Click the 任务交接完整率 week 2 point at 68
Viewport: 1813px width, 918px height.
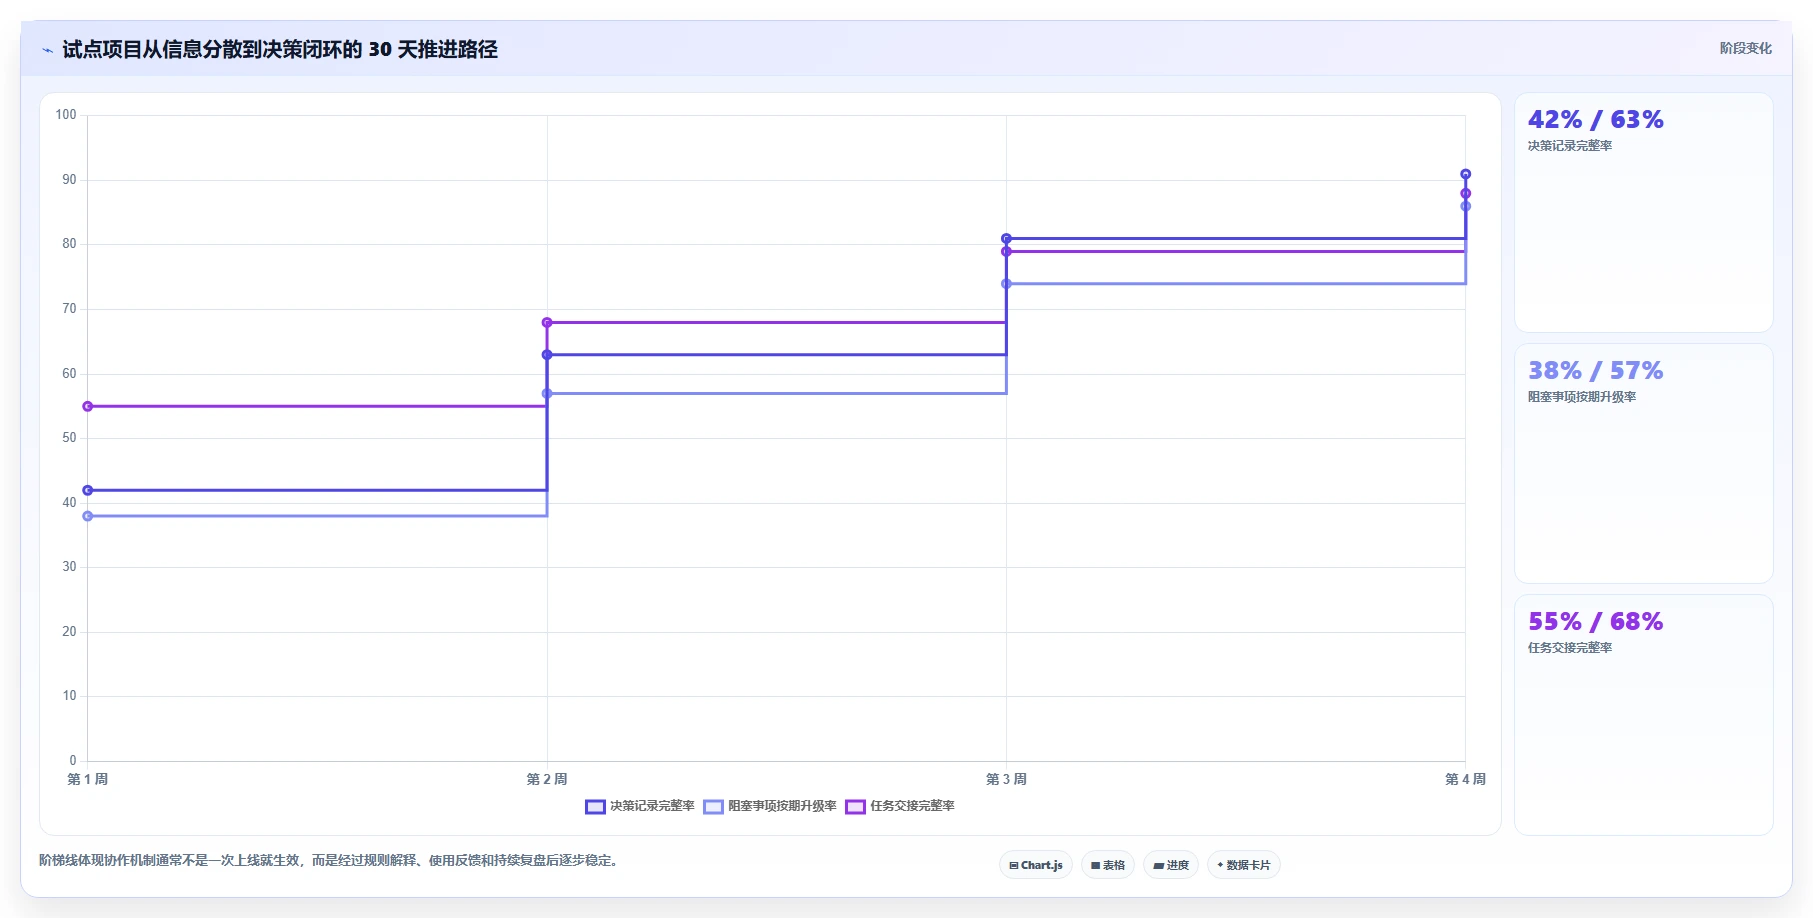point(547,322)
